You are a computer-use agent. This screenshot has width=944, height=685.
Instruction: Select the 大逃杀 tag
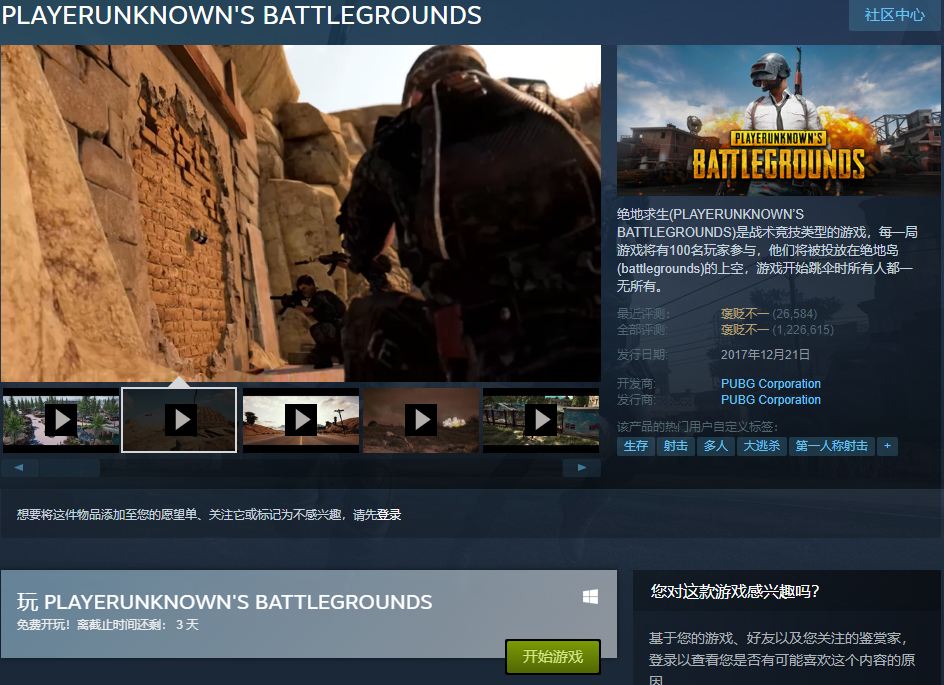click(761, 446)
